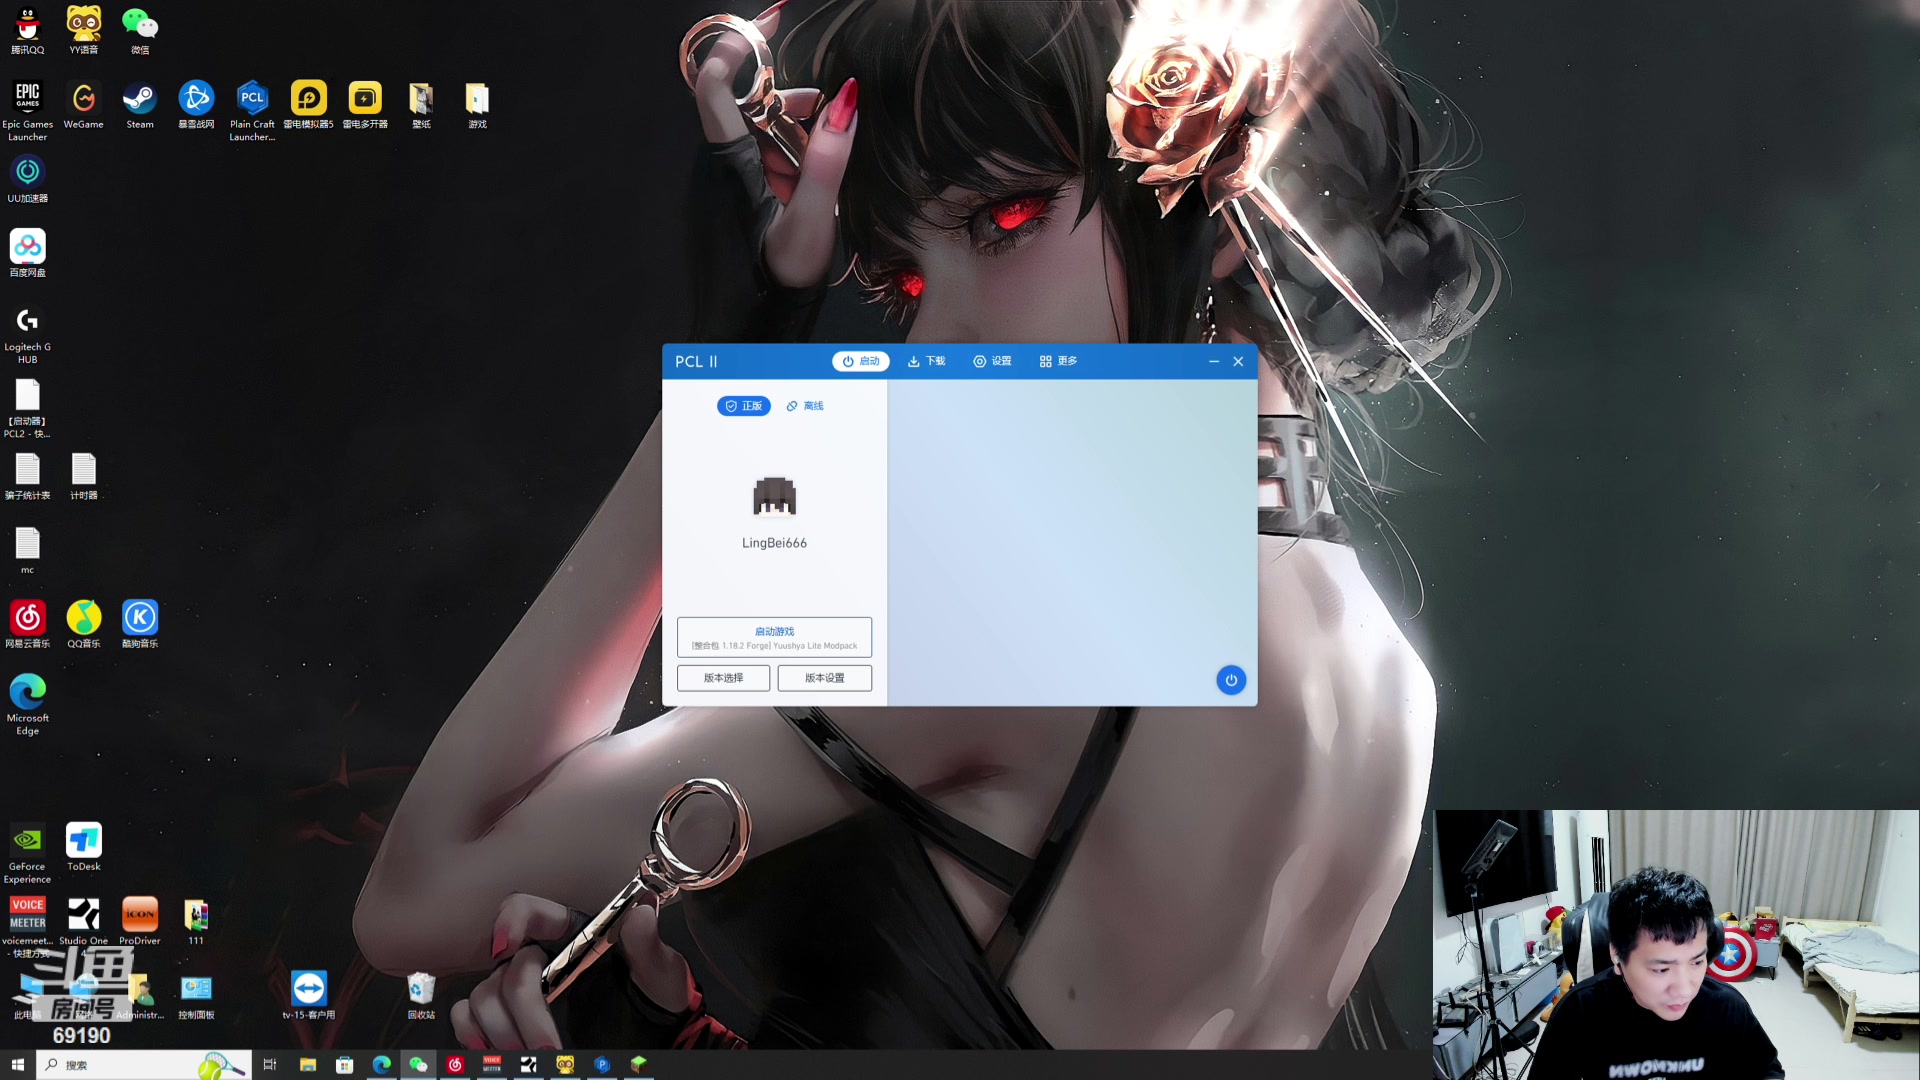Select the 回收站 recycle bin icon
1920x1080 pixels.
pyautogui.click(x=421, y=996)
